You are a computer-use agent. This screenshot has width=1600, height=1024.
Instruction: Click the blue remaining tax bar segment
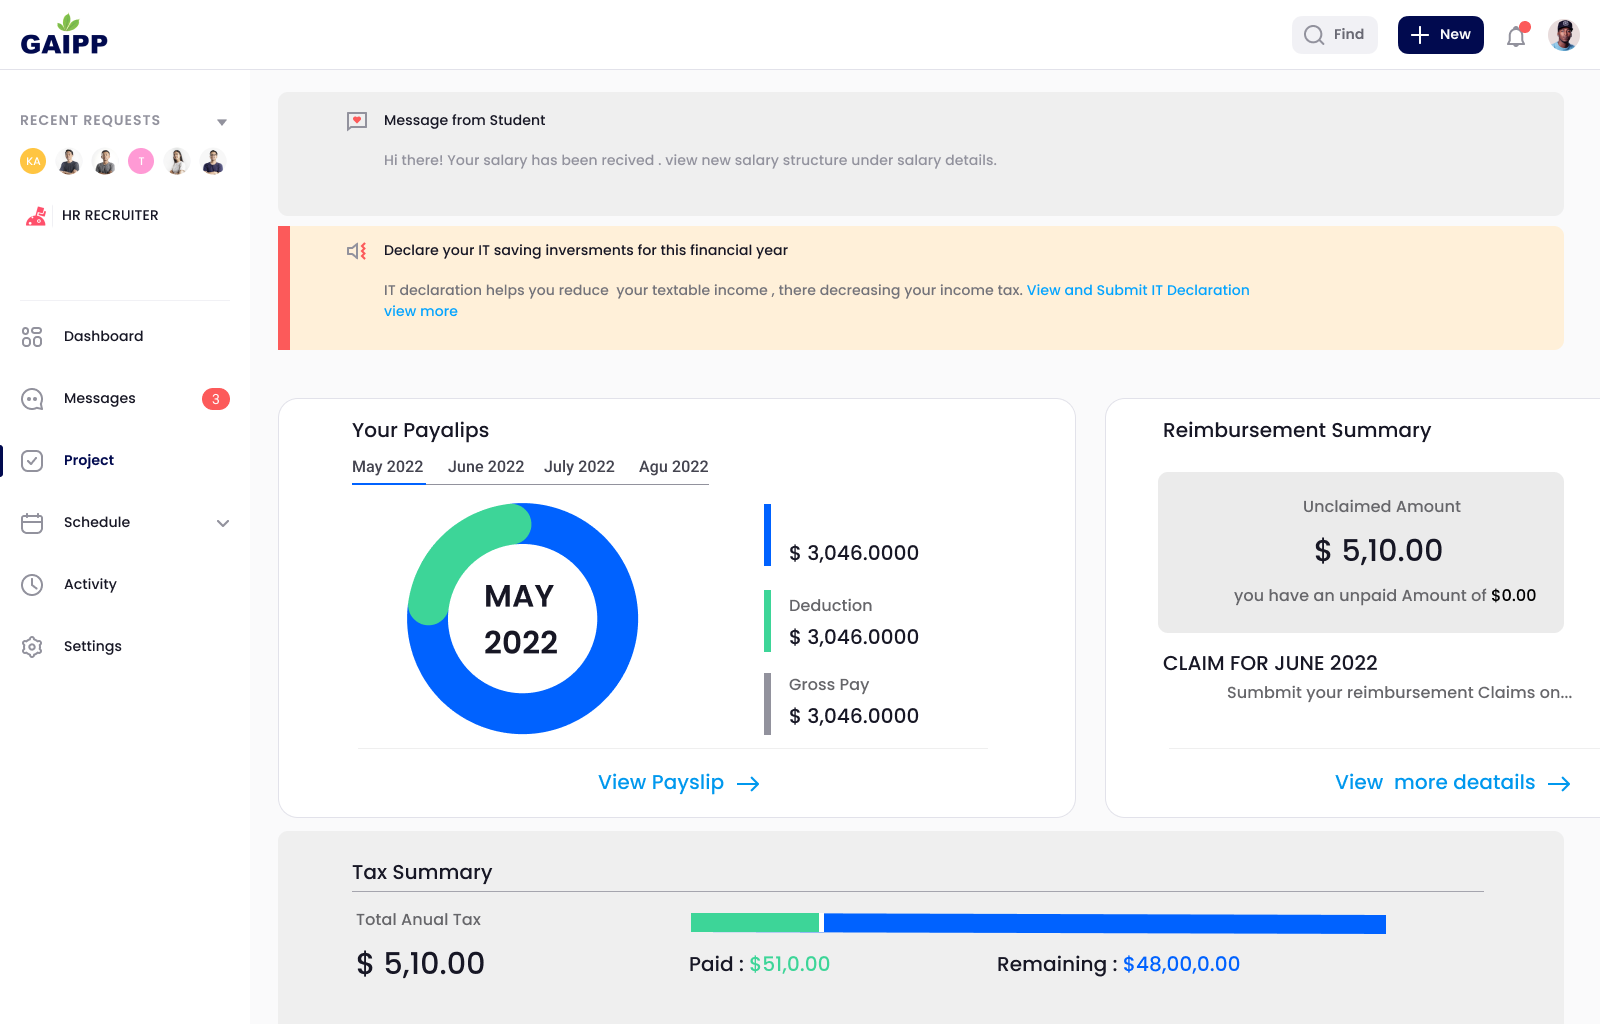[1105, 923]
